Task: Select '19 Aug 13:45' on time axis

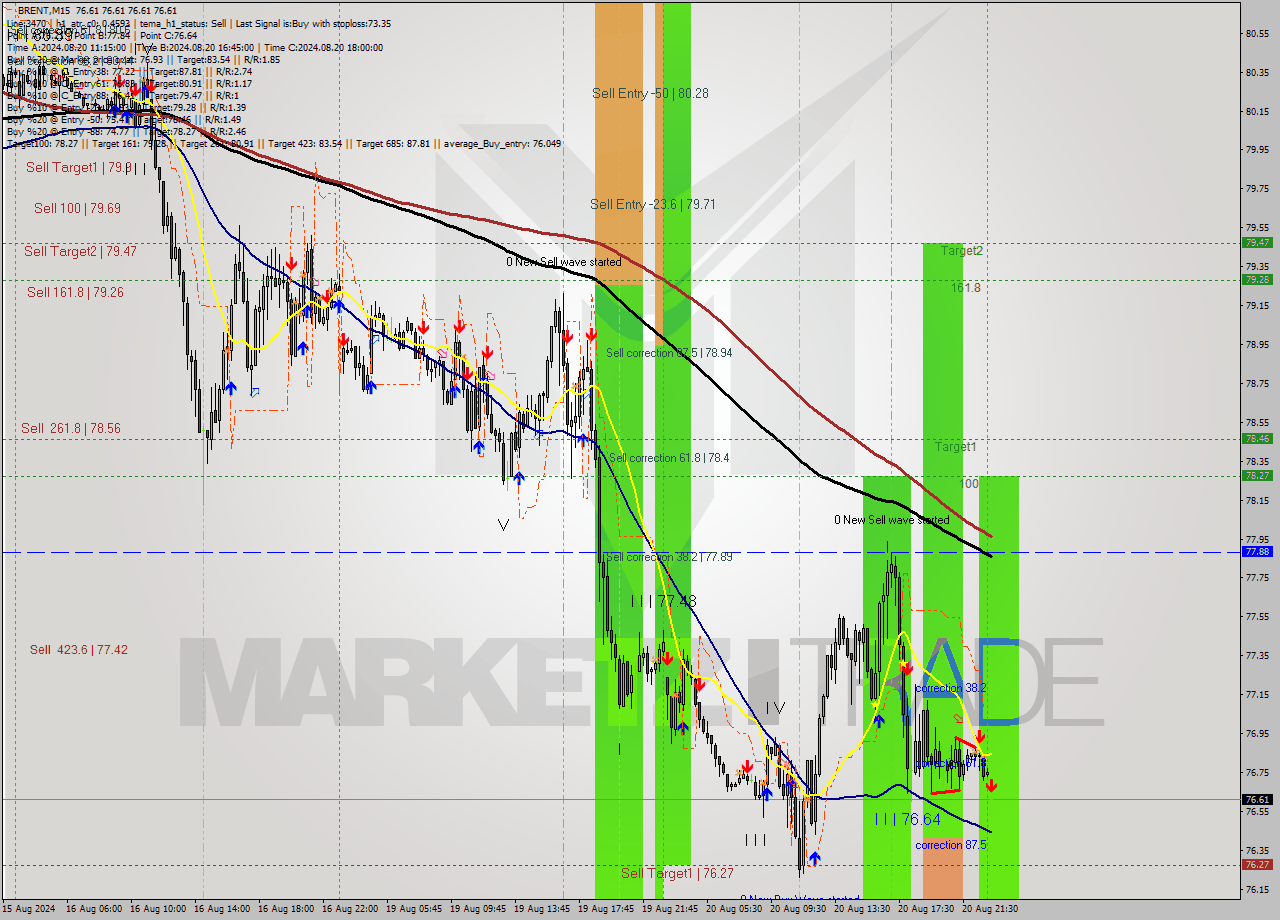Action: (x=542, y=909)
